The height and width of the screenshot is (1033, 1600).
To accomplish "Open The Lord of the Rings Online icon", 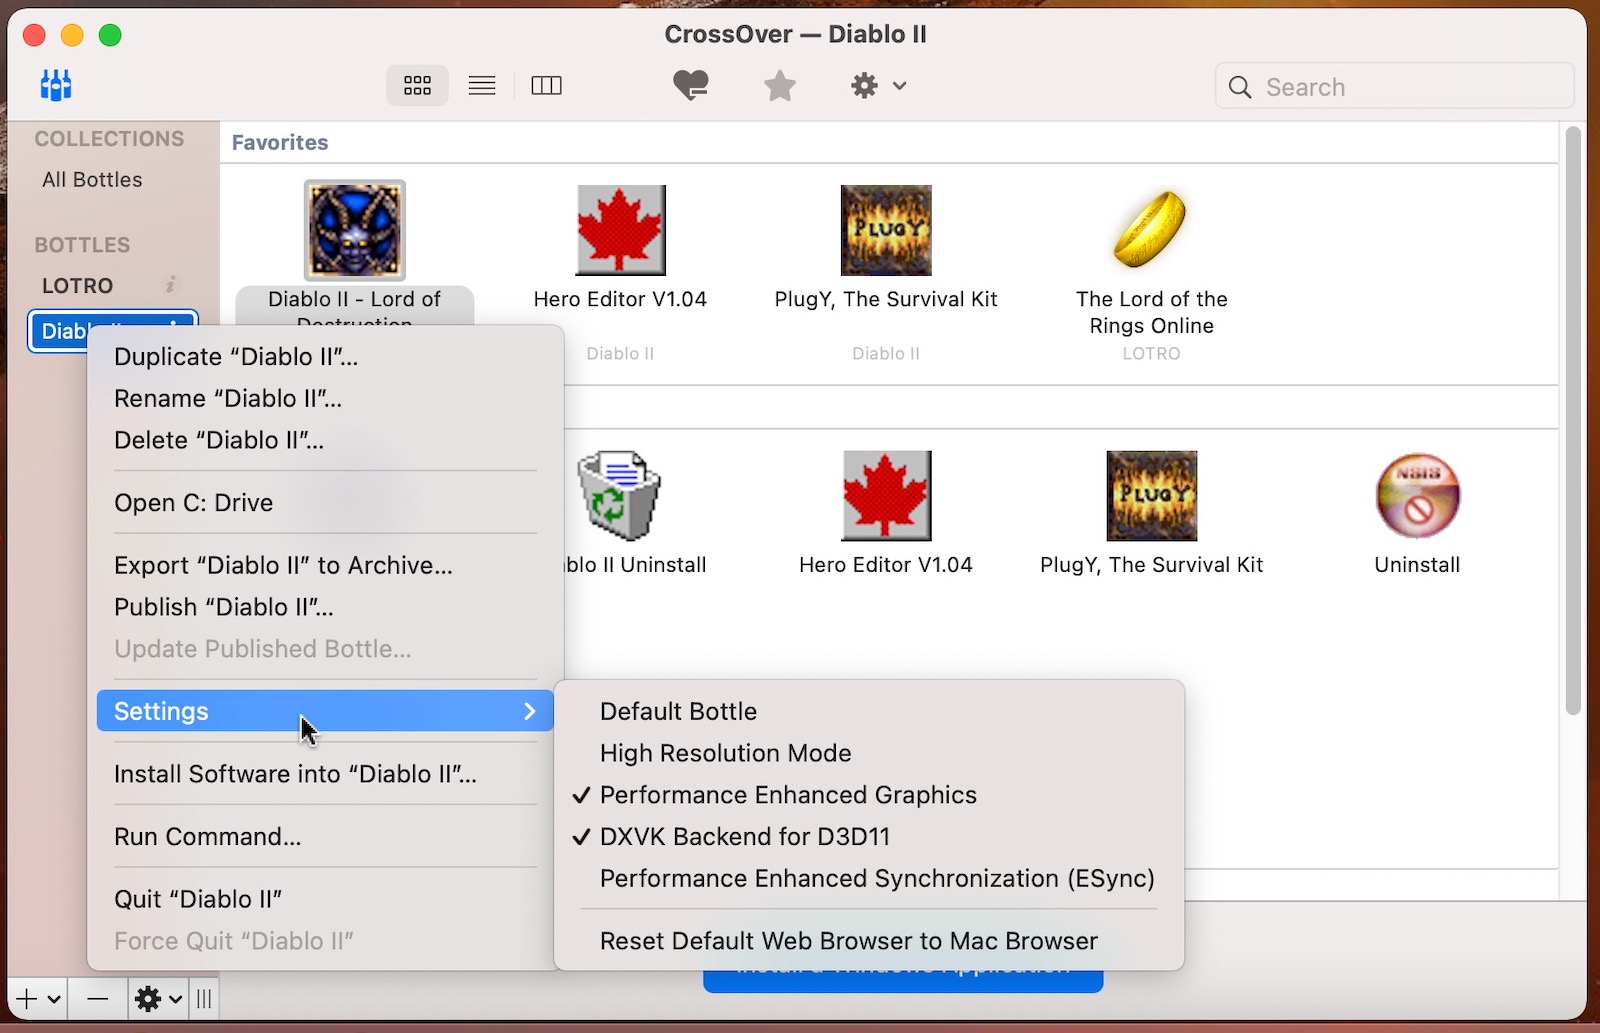I will coord(1151,230).
